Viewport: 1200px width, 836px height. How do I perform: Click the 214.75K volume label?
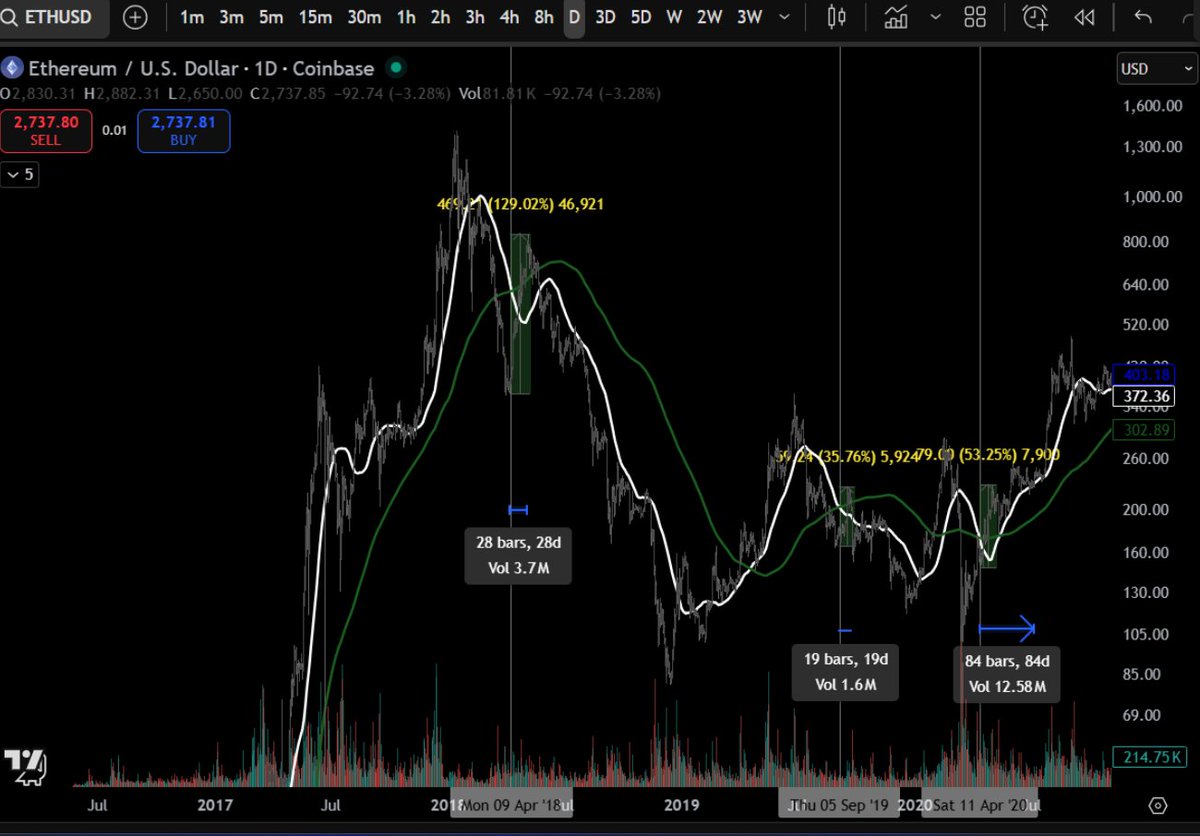1152,757
